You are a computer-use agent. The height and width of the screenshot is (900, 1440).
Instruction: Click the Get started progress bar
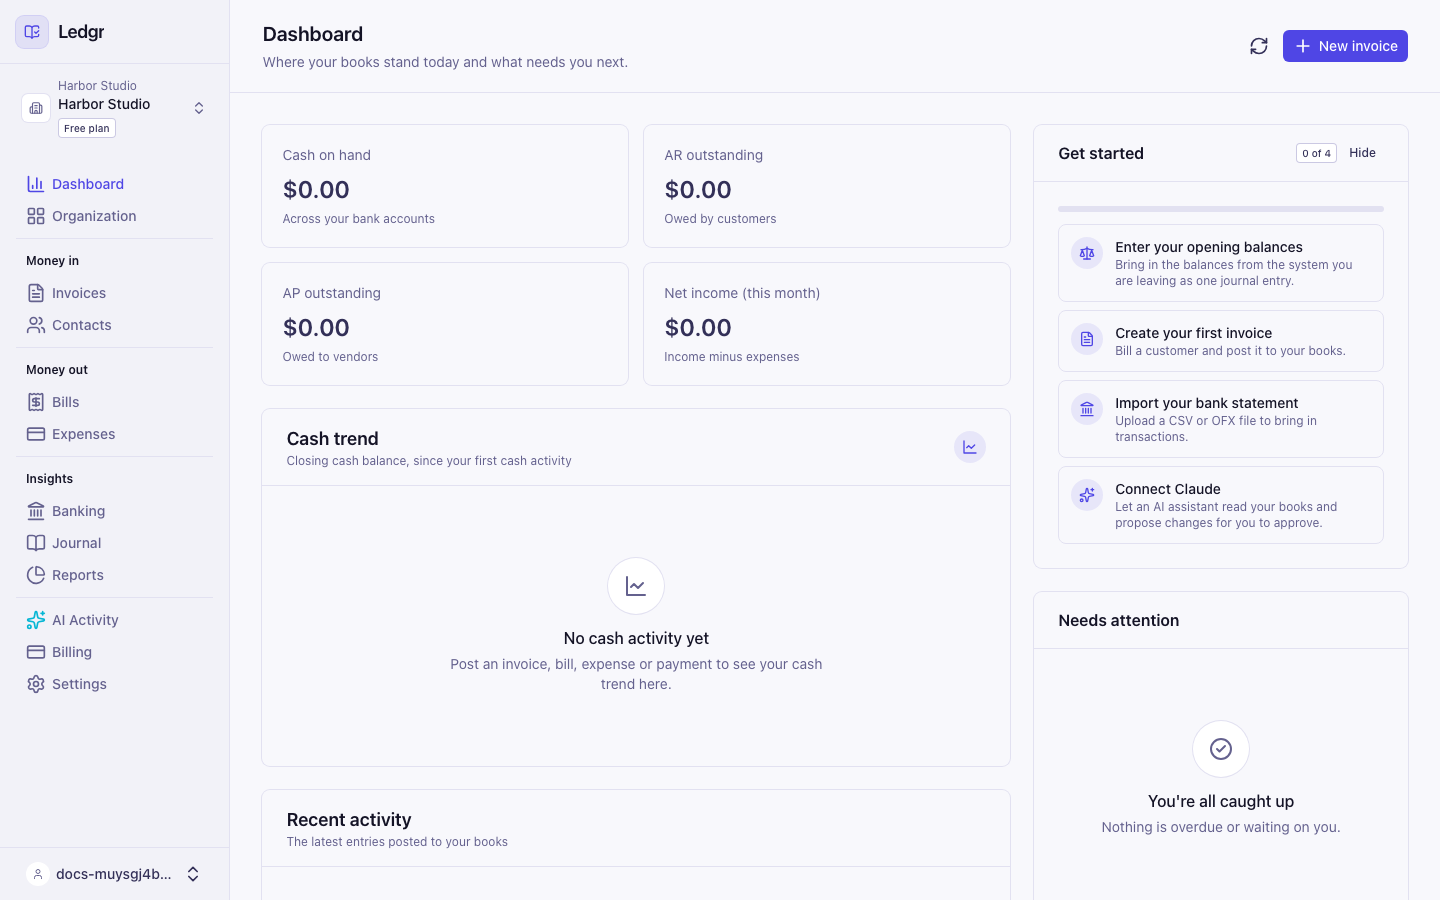pyautogui.click(x=1221, y=209)
